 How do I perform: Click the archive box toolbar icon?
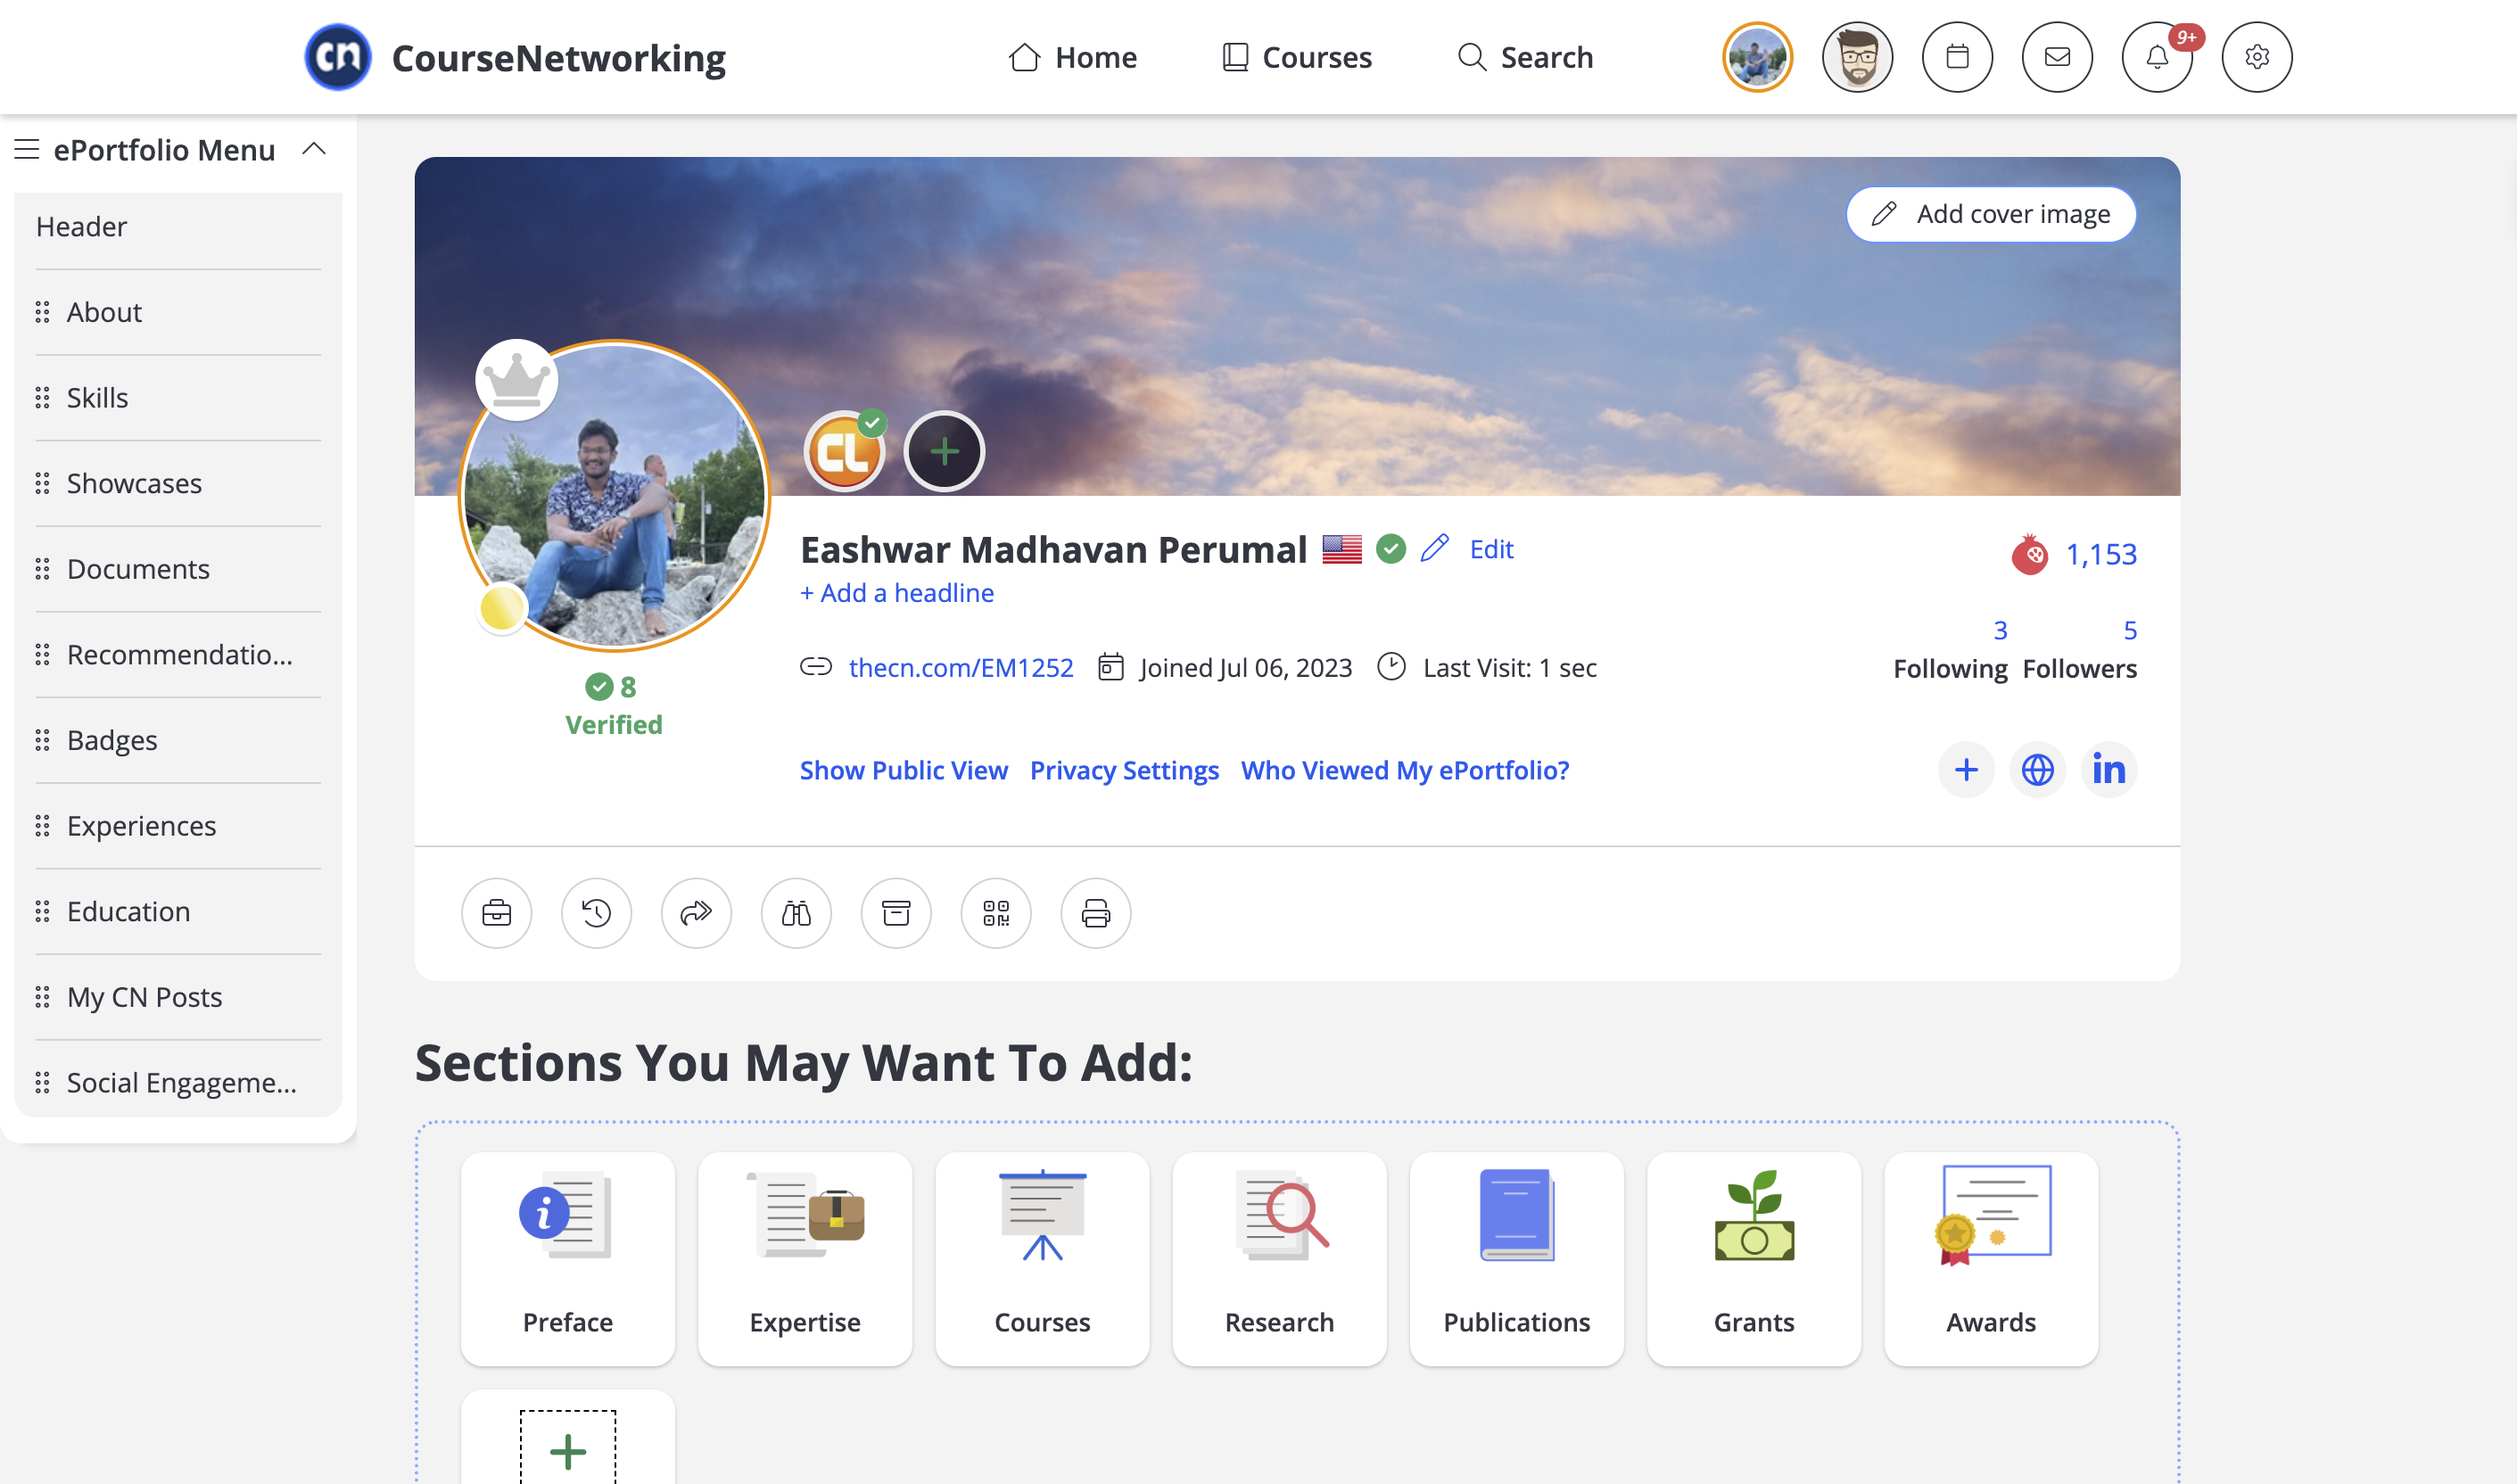[x=896, y=913]
